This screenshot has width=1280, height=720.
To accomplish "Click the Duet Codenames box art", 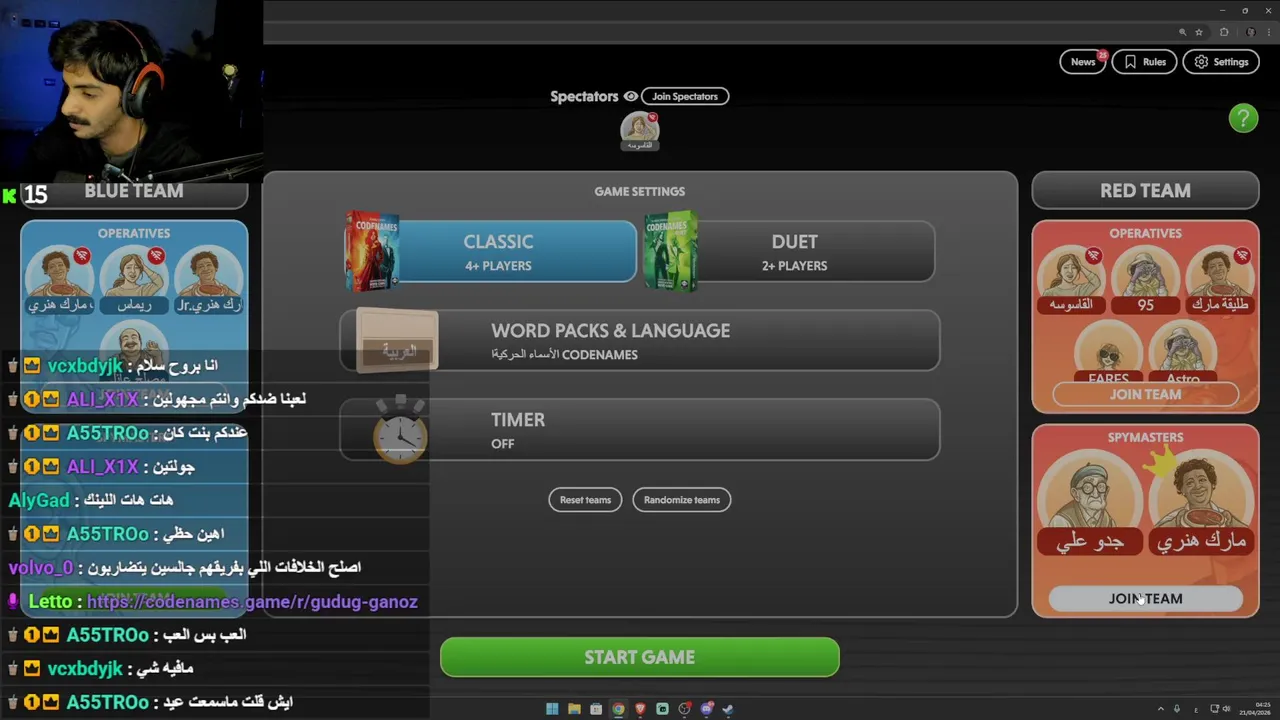I will pos(670,251).
